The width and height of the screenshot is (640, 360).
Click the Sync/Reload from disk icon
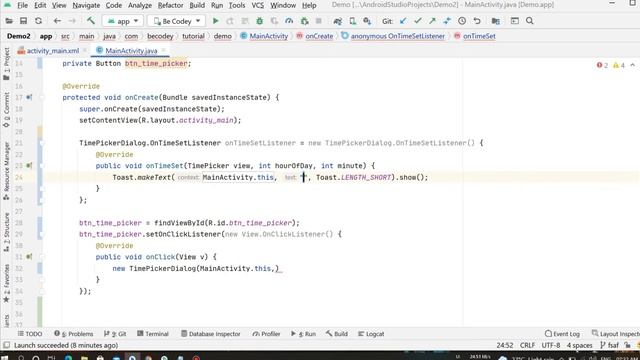click(x=38, y=21)
